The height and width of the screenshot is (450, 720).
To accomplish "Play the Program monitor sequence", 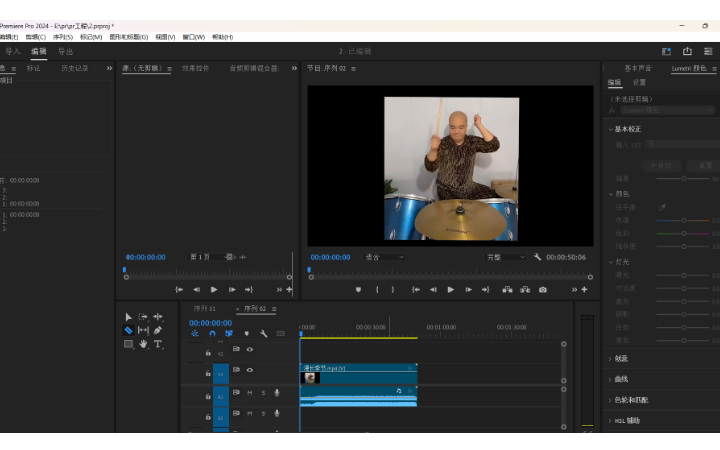I will [x=450, y=290].
